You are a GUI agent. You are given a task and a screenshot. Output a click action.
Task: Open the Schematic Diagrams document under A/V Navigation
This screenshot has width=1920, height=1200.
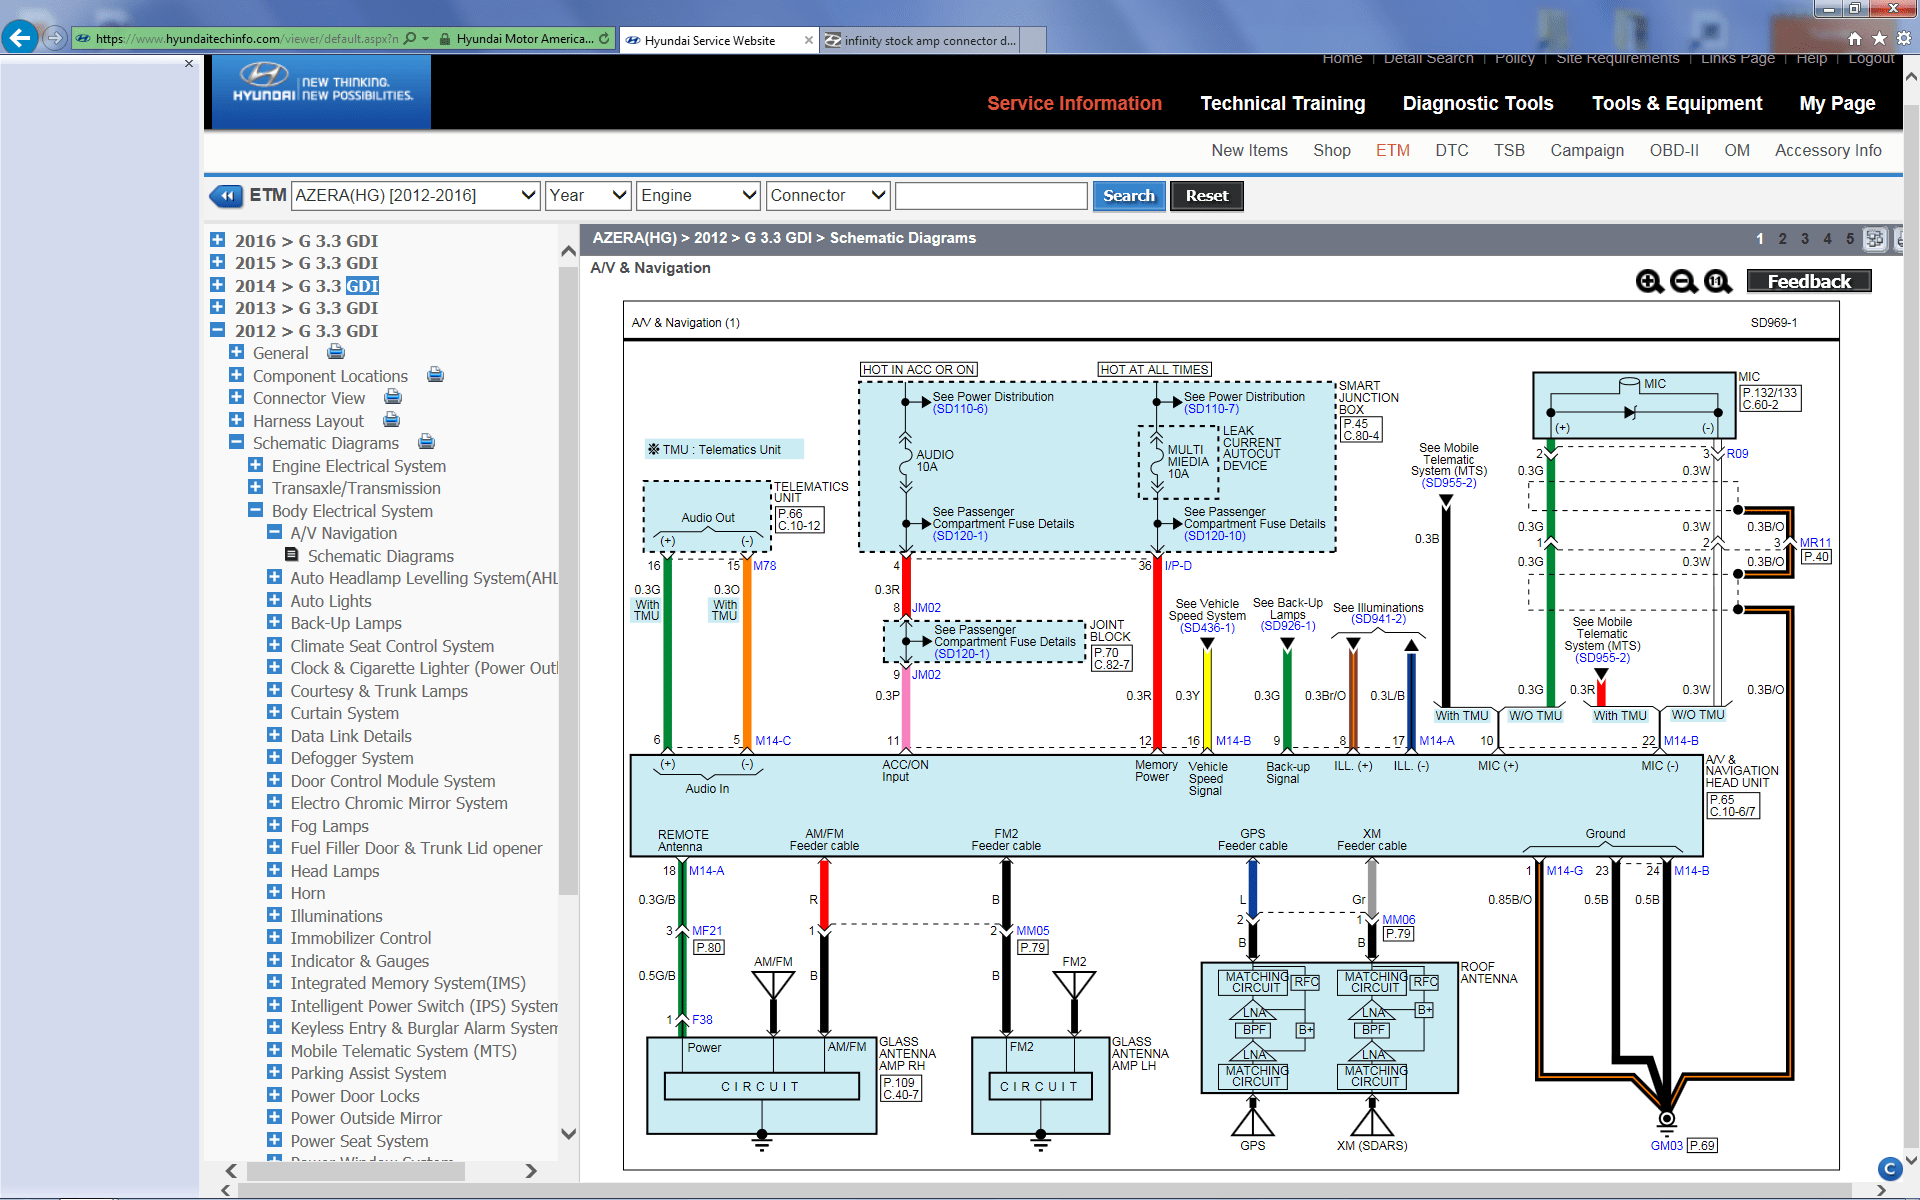pyautogui.click(x=380, y=556)
